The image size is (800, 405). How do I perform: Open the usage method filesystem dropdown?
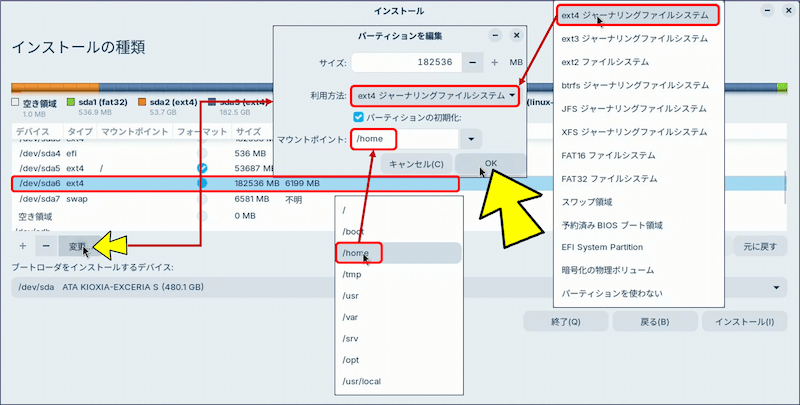pos(437,96)
